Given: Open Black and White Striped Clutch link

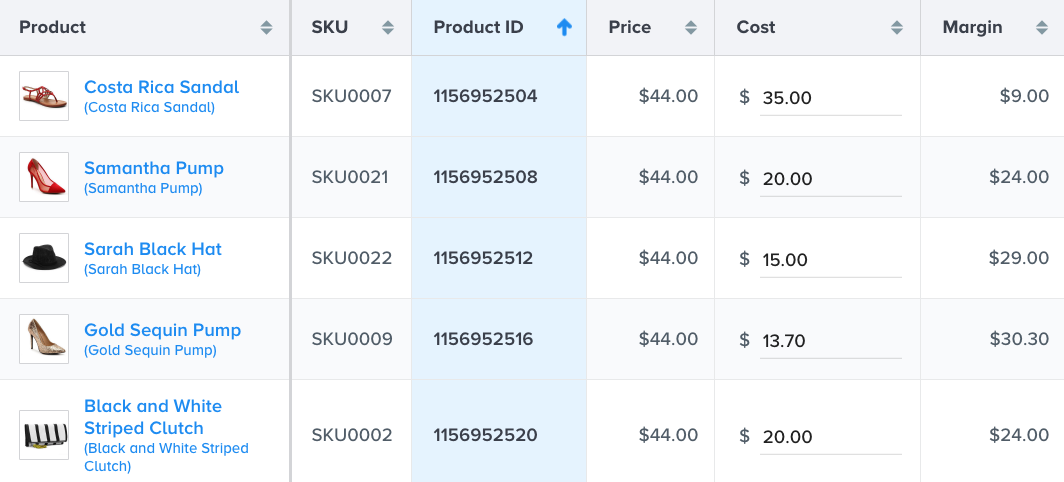Looking at the screenshot, I should pyautogui.click(x=153, y=417).
